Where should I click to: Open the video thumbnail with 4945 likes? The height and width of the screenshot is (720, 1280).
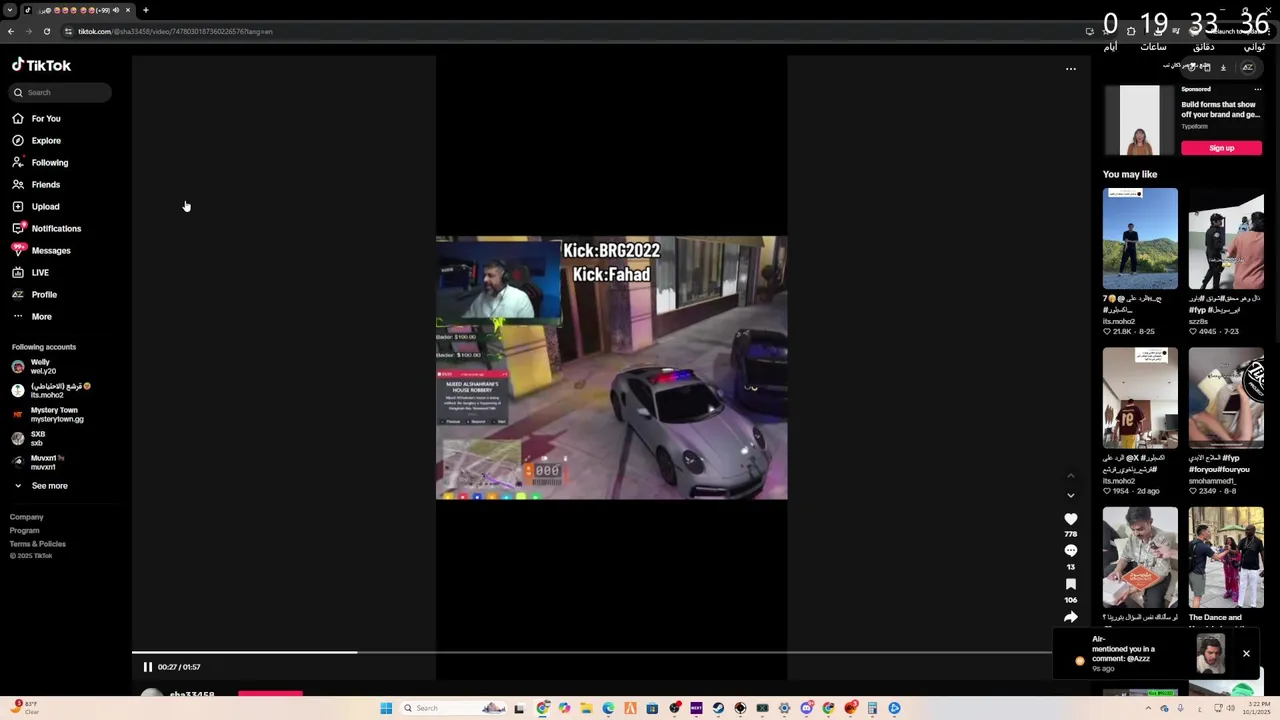pos(1226,238)
